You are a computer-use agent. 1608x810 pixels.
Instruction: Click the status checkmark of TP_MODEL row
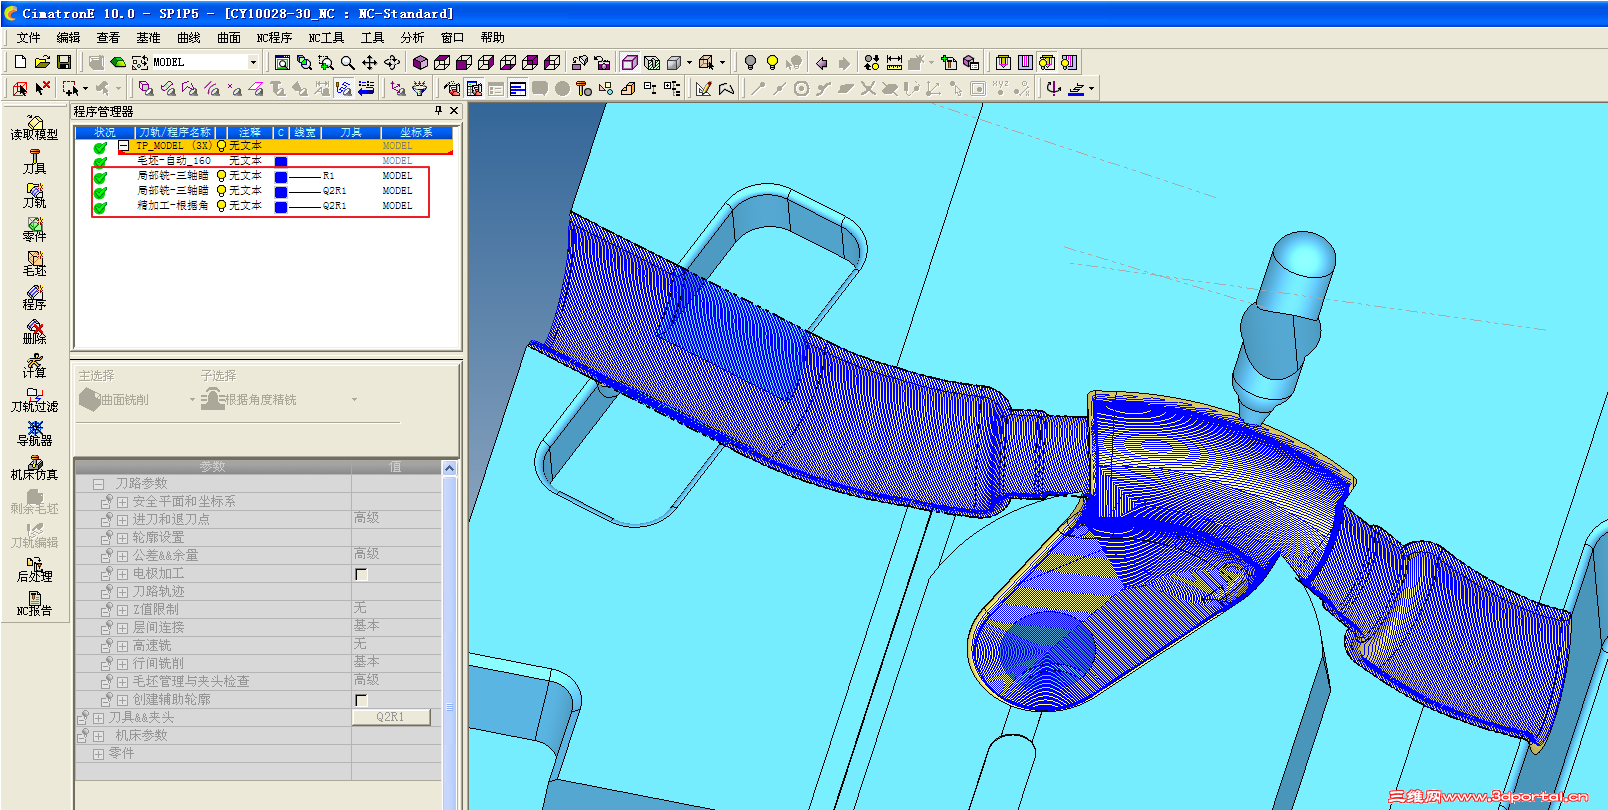[x=100, y=147]
